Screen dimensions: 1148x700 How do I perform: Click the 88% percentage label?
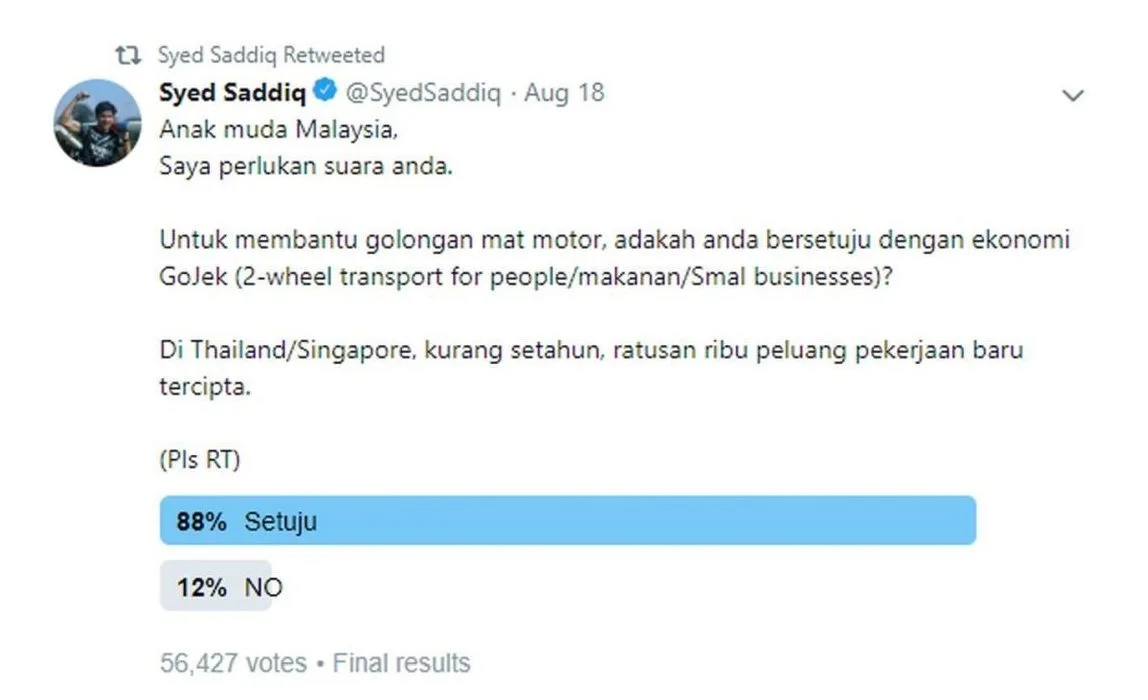click(201, 521)
